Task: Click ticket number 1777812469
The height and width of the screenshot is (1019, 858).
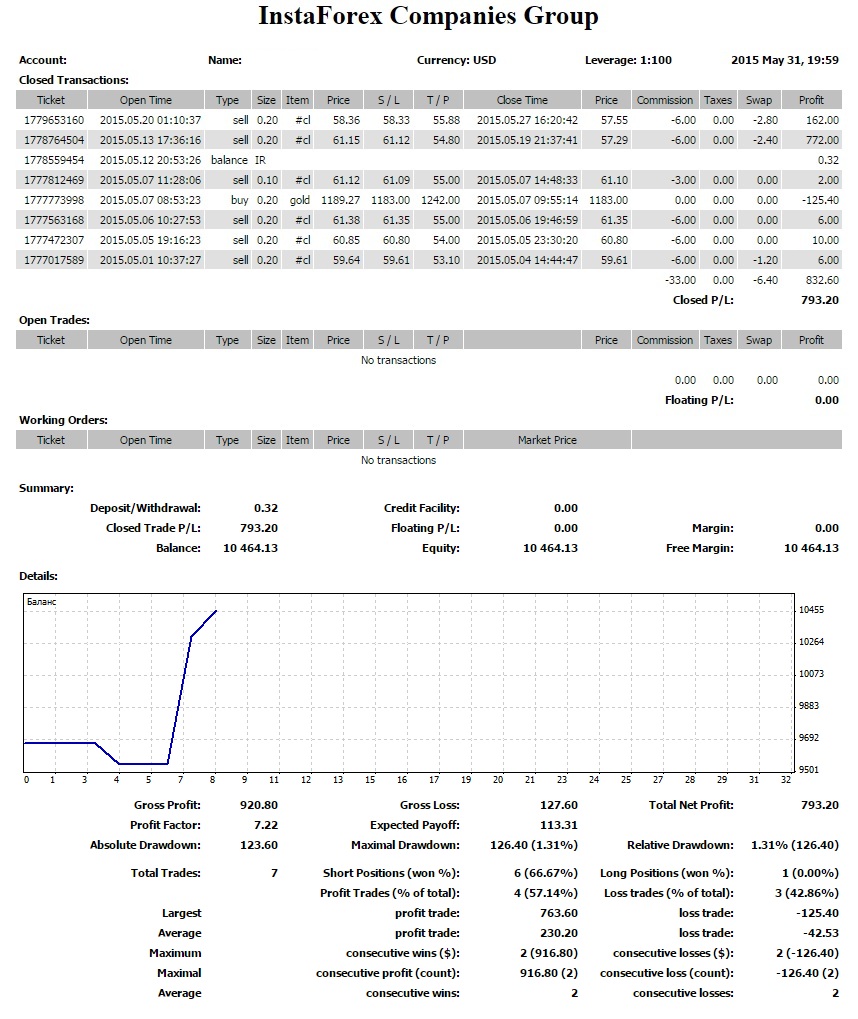Action: point(54,180)
